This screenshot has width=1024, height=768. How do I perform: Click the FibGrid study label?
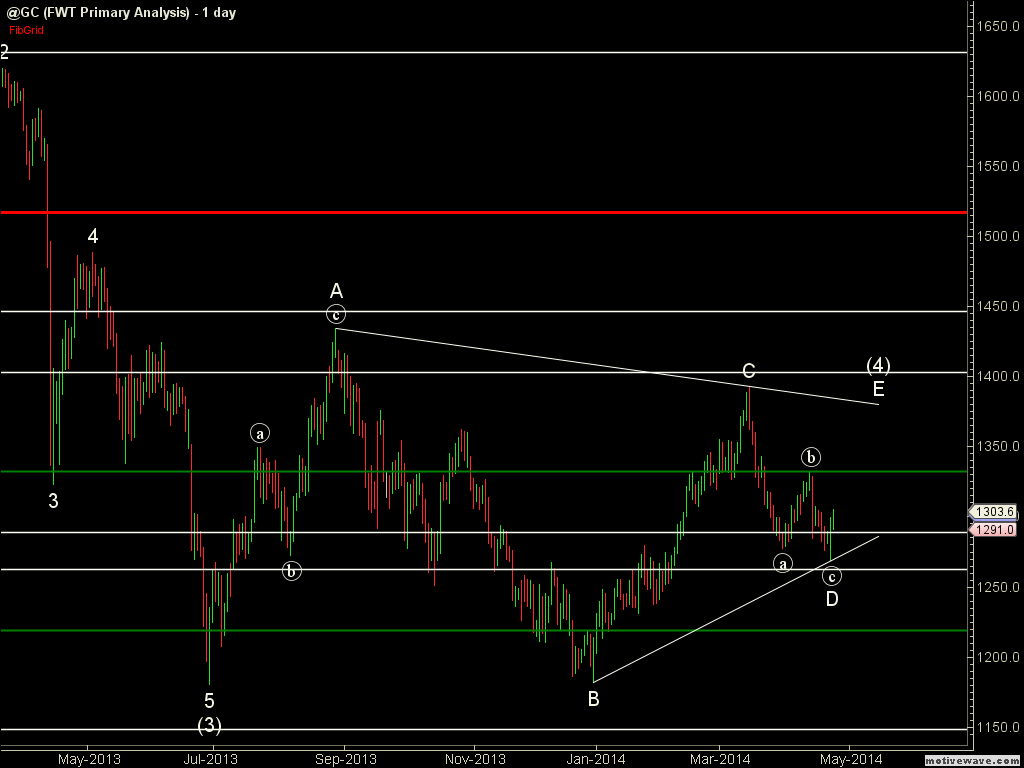point(27,30)
